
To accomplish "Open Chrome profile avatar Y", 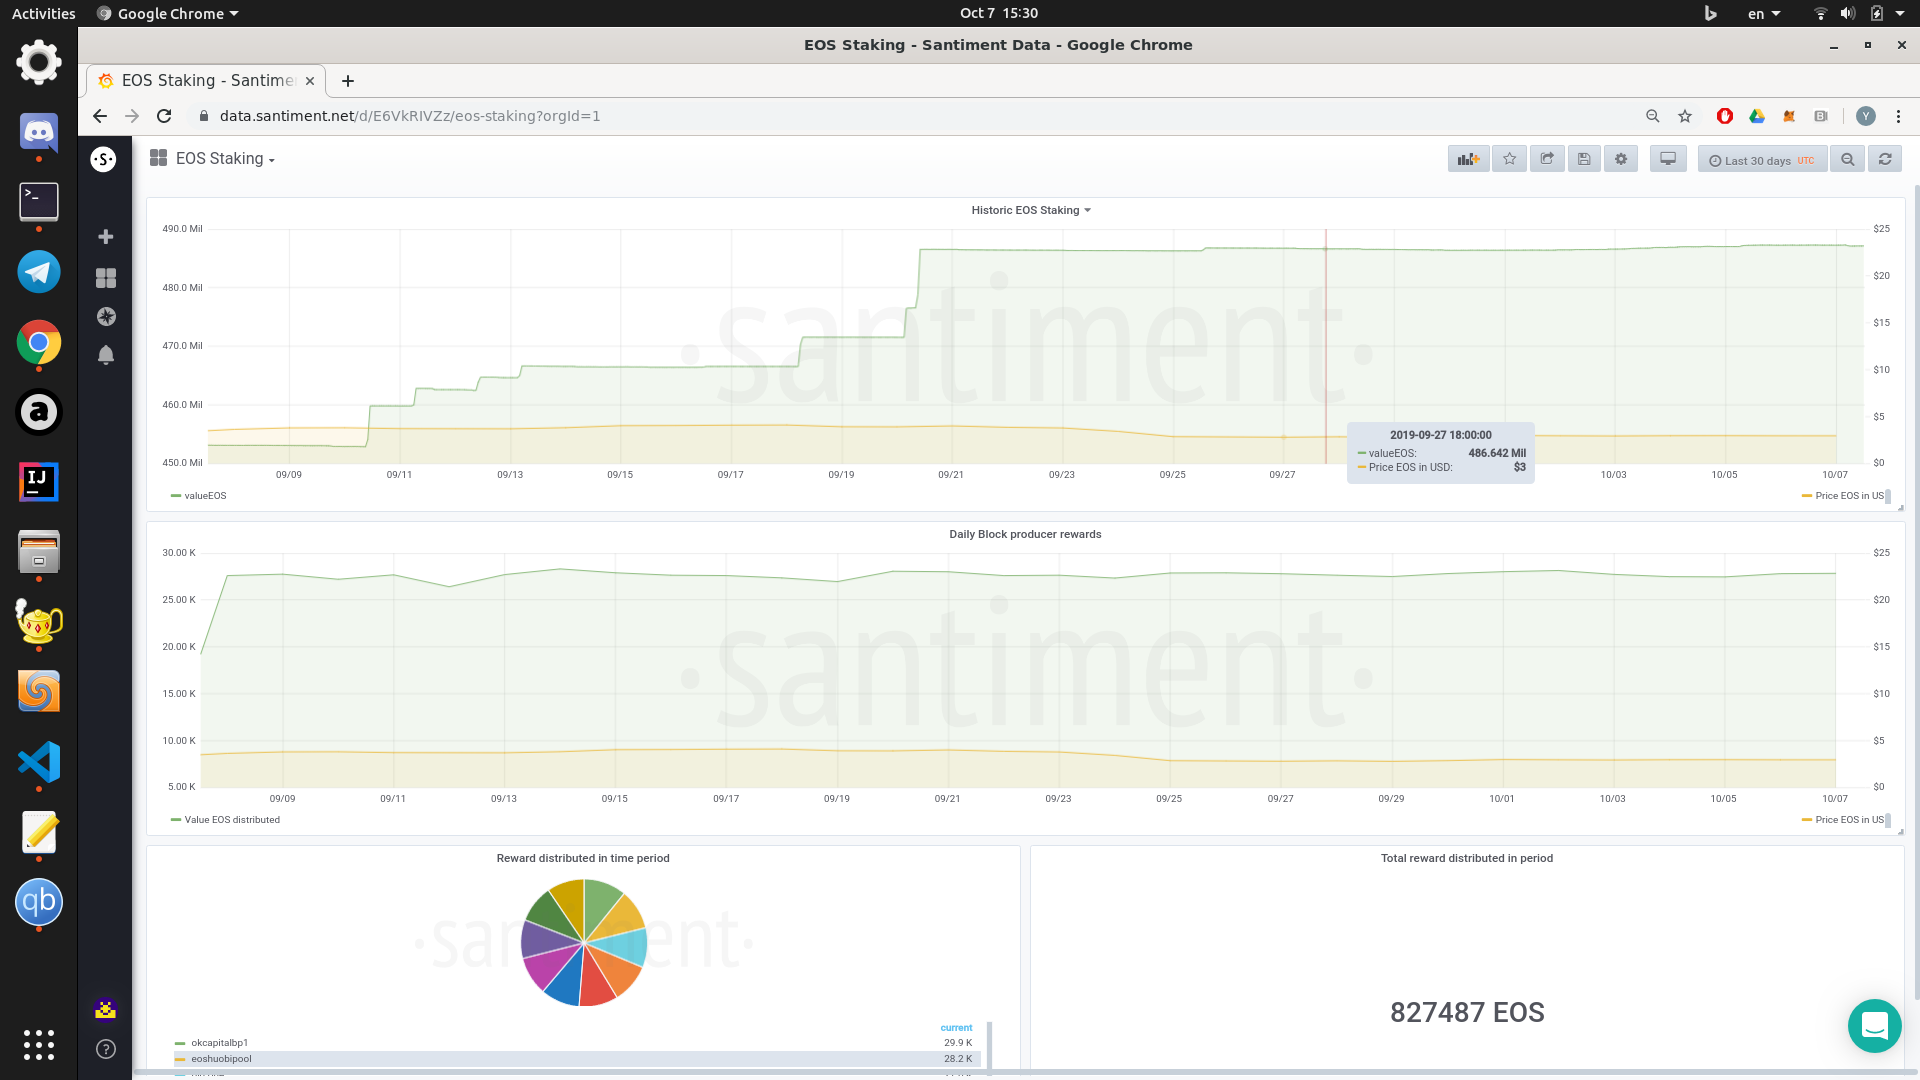I will [x=1866, y=116].
